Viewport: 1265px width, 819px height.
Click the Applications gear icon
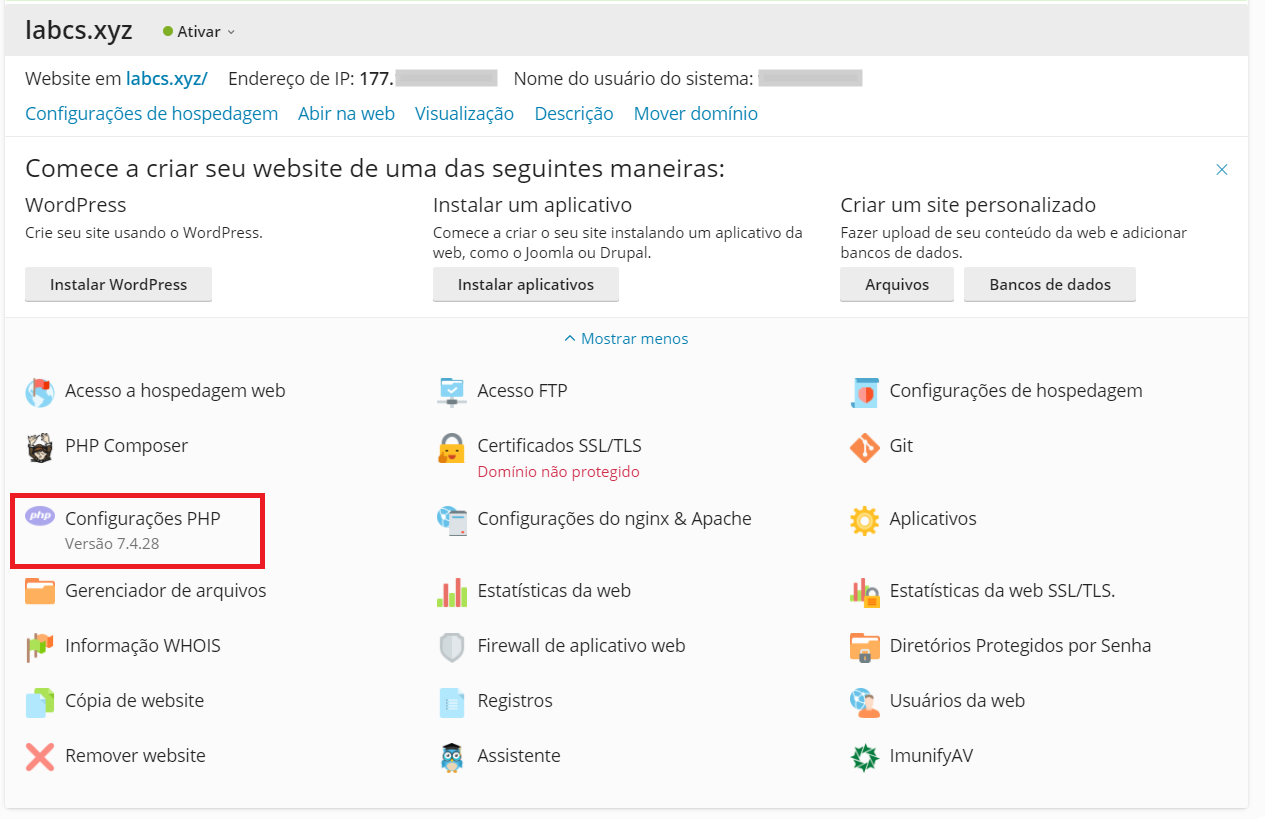click(864, 520)
